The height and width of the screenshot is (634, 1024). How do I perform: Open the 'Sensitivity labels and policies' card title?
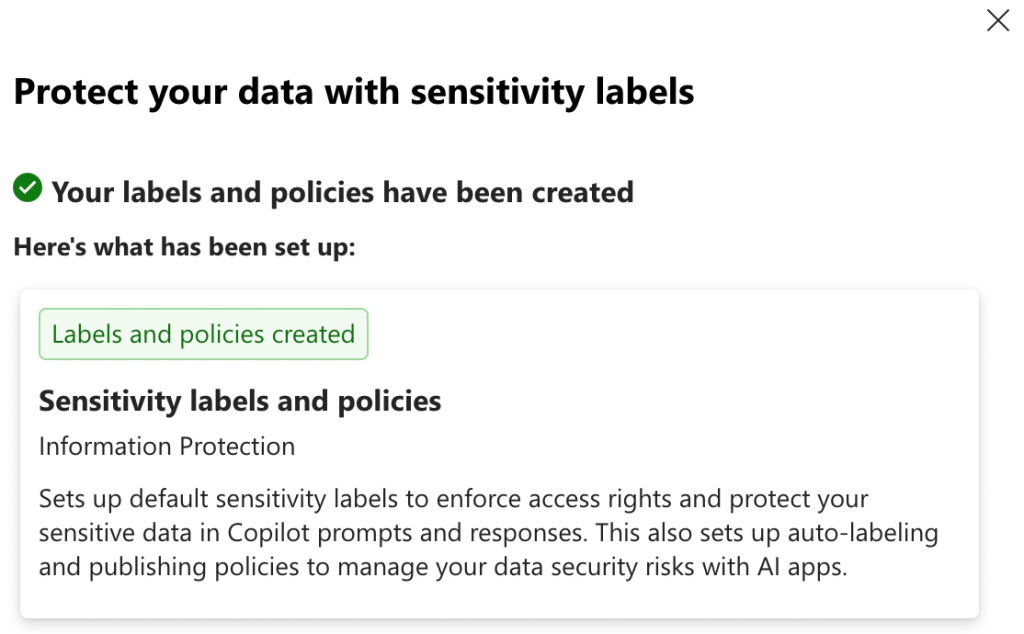coord(240,402)
